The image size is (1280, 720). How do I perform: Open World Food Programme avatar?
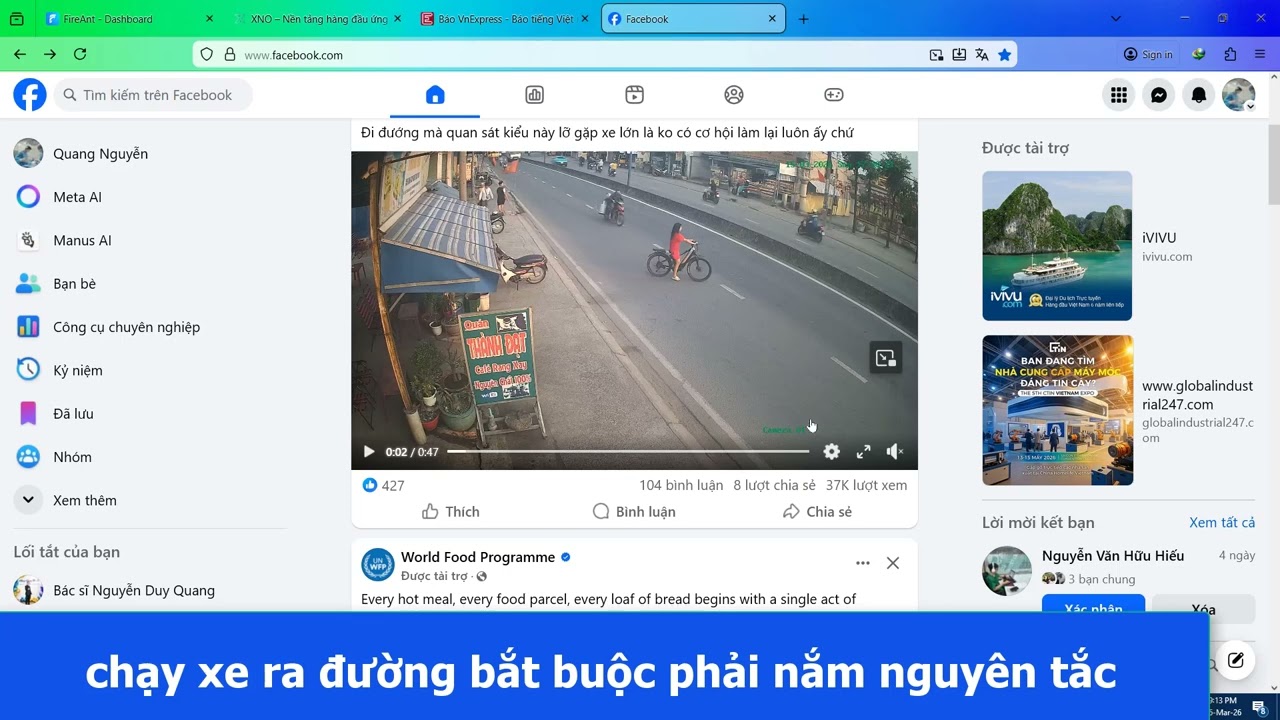pos(378,565)
